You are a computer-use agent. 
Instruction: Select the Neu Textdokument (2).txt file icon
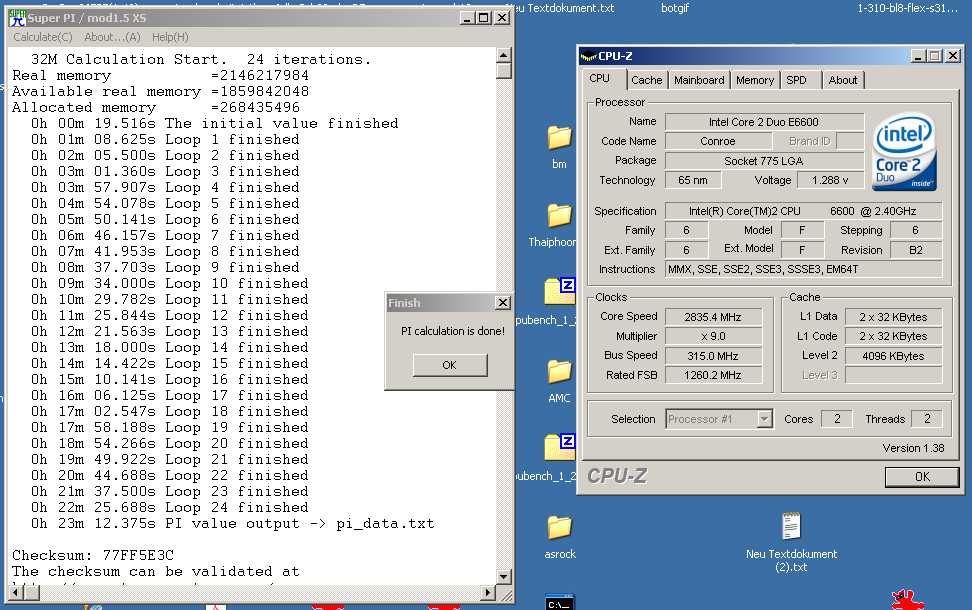point(791,526)
